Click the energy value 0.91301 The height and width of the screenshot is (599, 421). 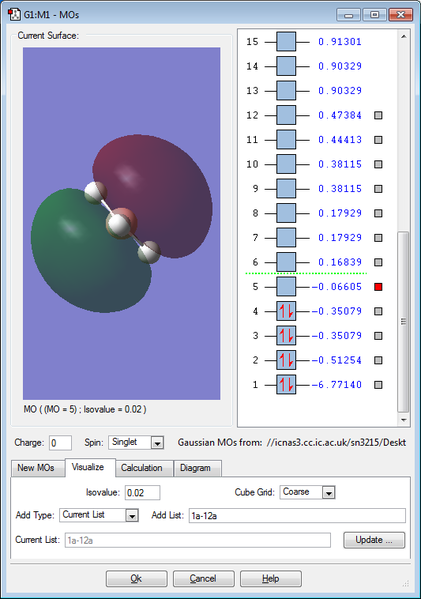[x=340, y=42]
